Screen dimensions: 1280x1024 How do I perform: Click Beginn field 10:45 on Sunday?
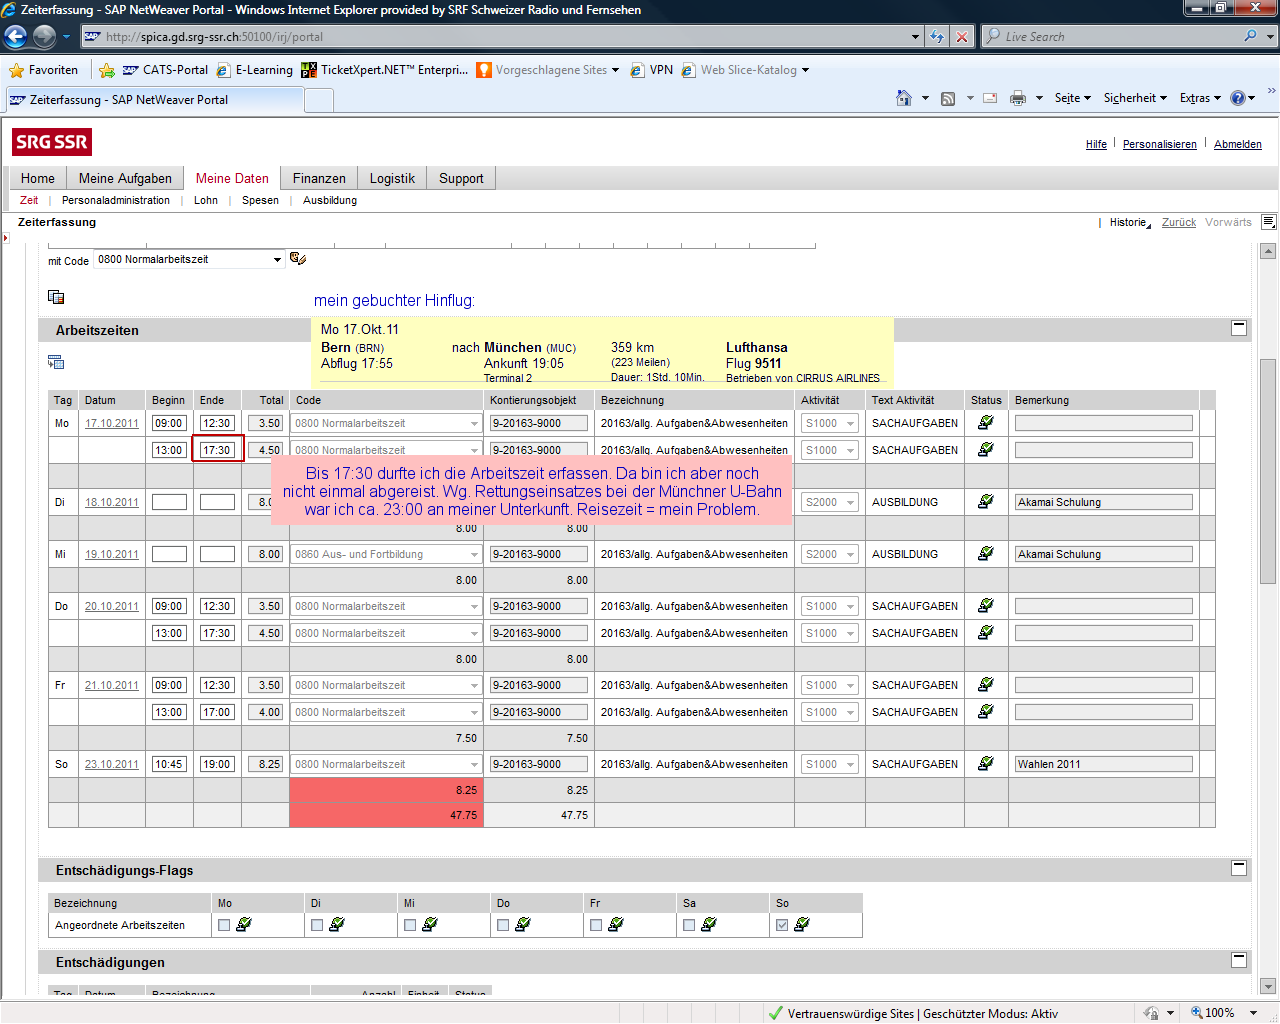coord(169,764)
